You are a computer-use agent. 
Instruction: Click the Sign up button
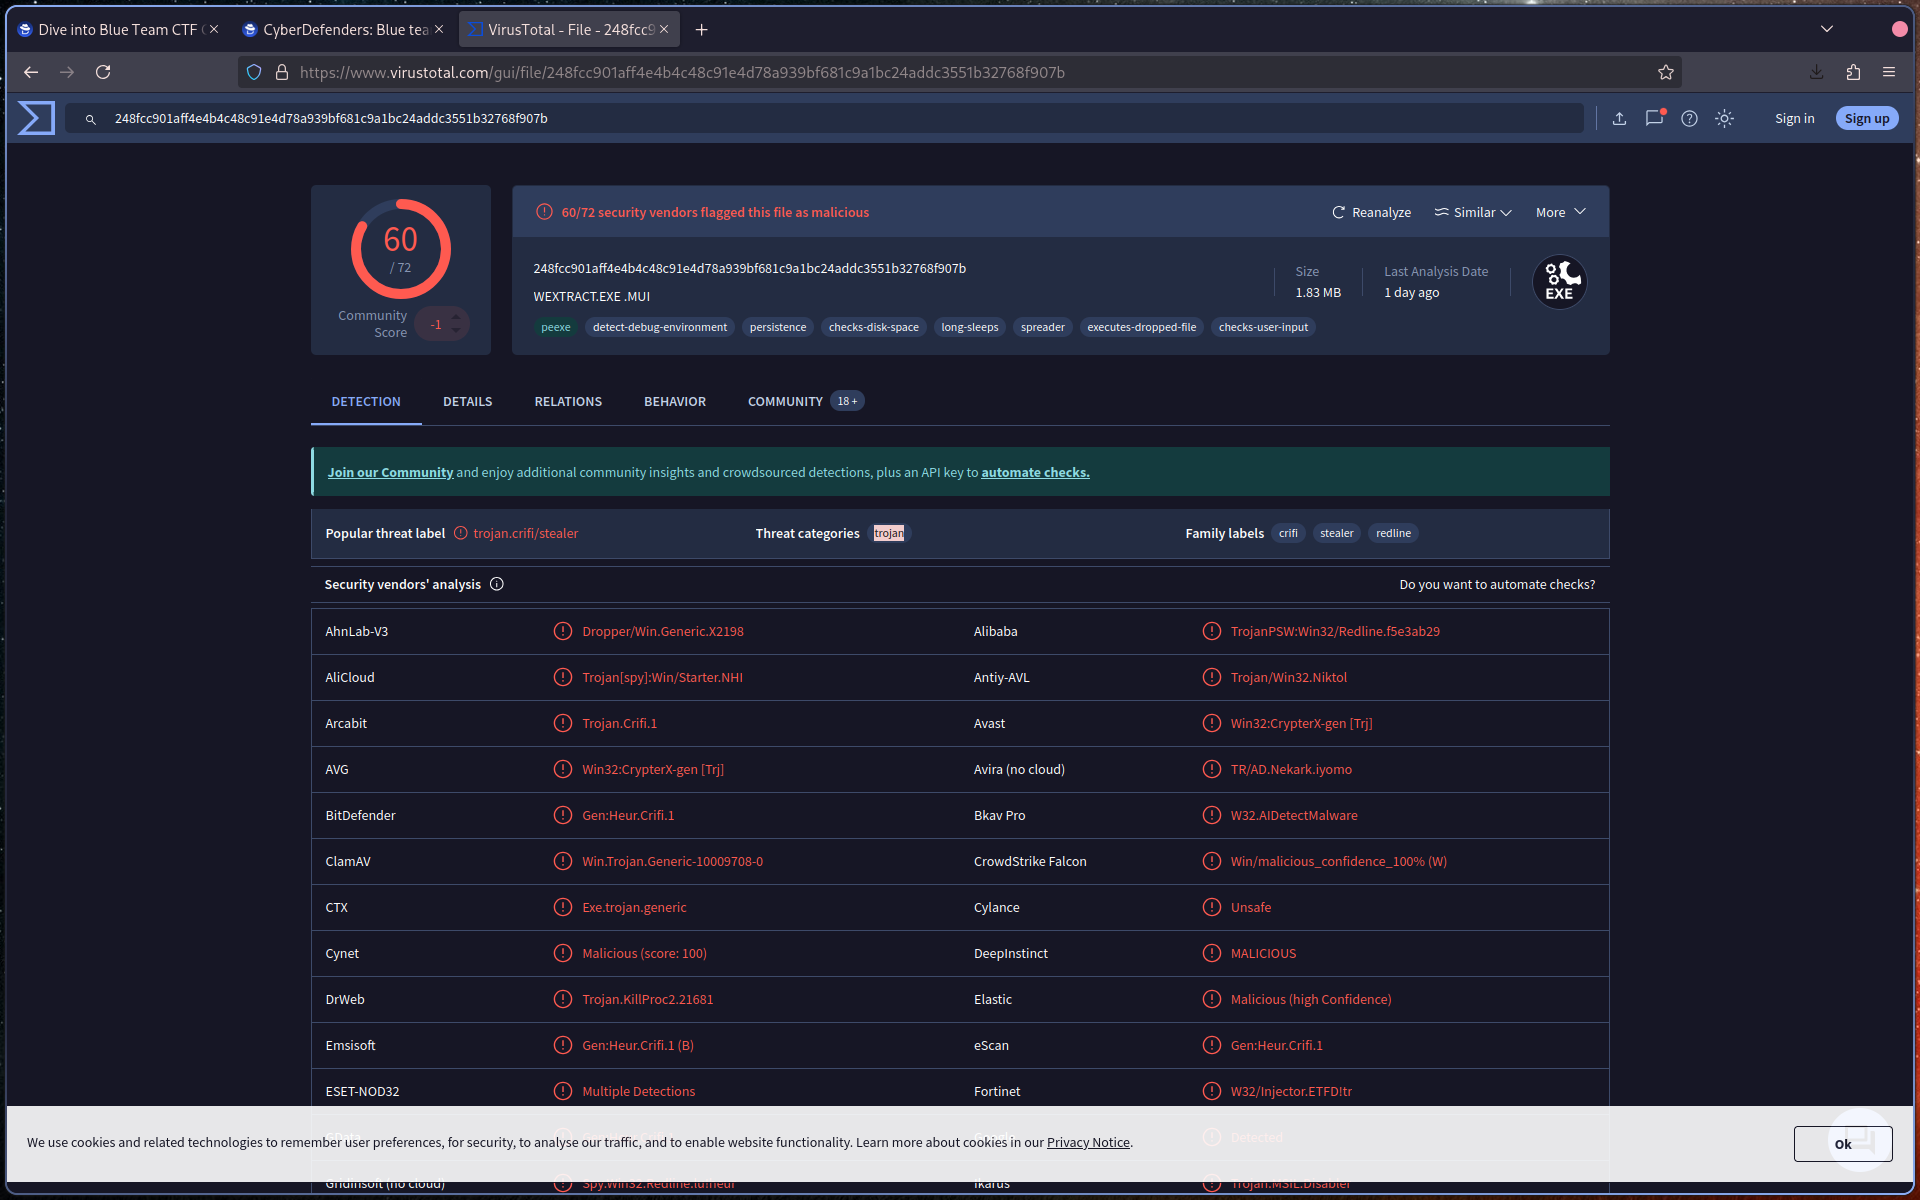1867,118
